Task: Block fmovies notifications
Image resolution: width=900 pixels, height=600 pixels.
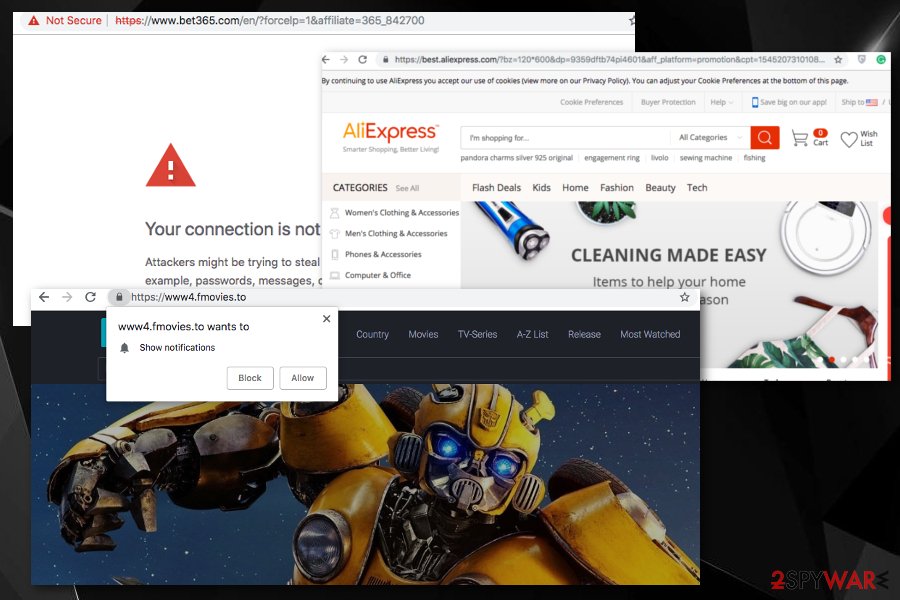Action: (250, 378)
